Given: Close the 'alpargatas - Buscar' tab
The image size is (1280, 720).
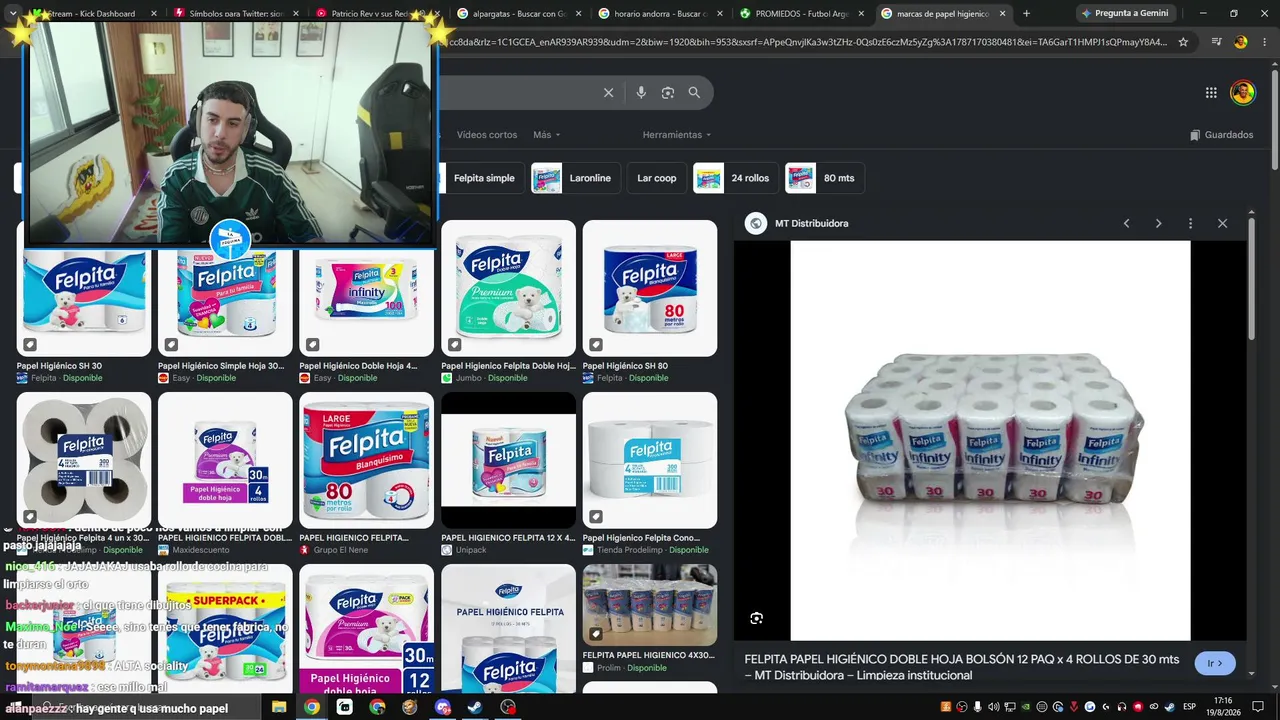Looking at the screenshot, I should (578, 14).
